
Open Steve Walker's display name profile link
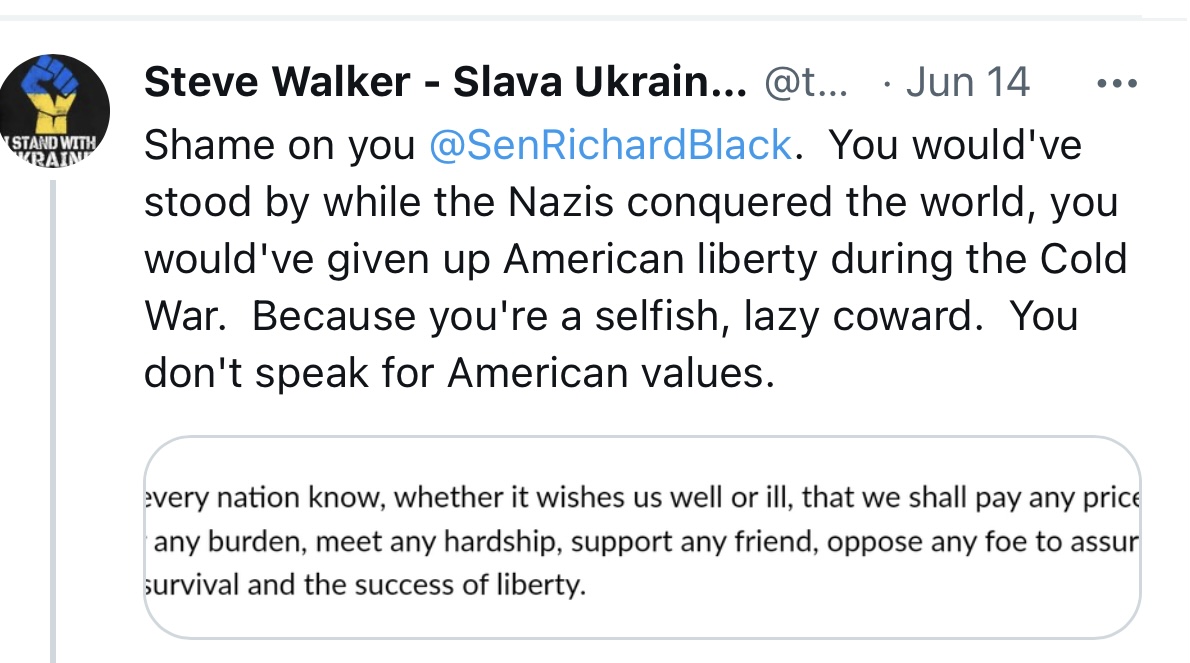[445, 82]
